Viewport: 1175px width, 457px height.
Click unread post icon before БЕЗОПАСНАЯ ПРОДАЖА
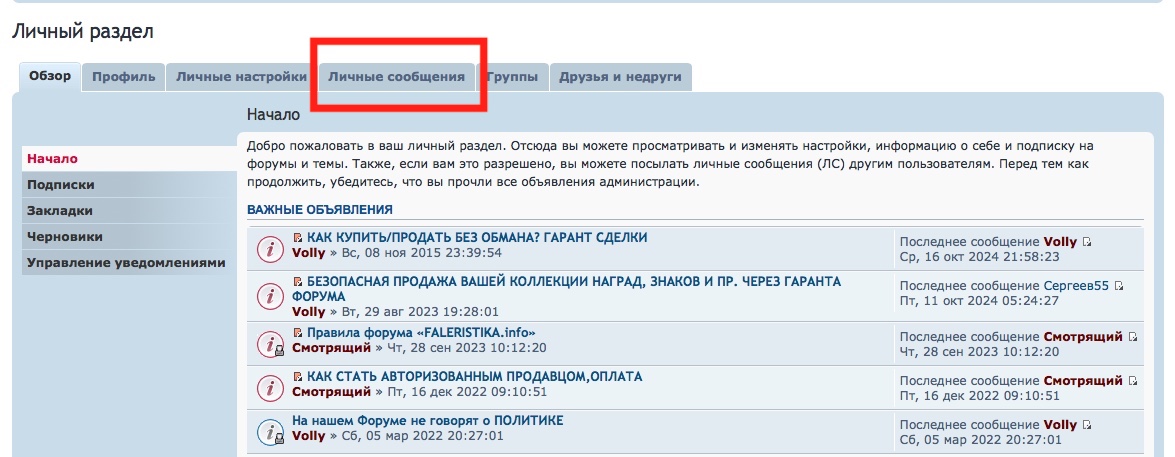[x=297, y=282]
